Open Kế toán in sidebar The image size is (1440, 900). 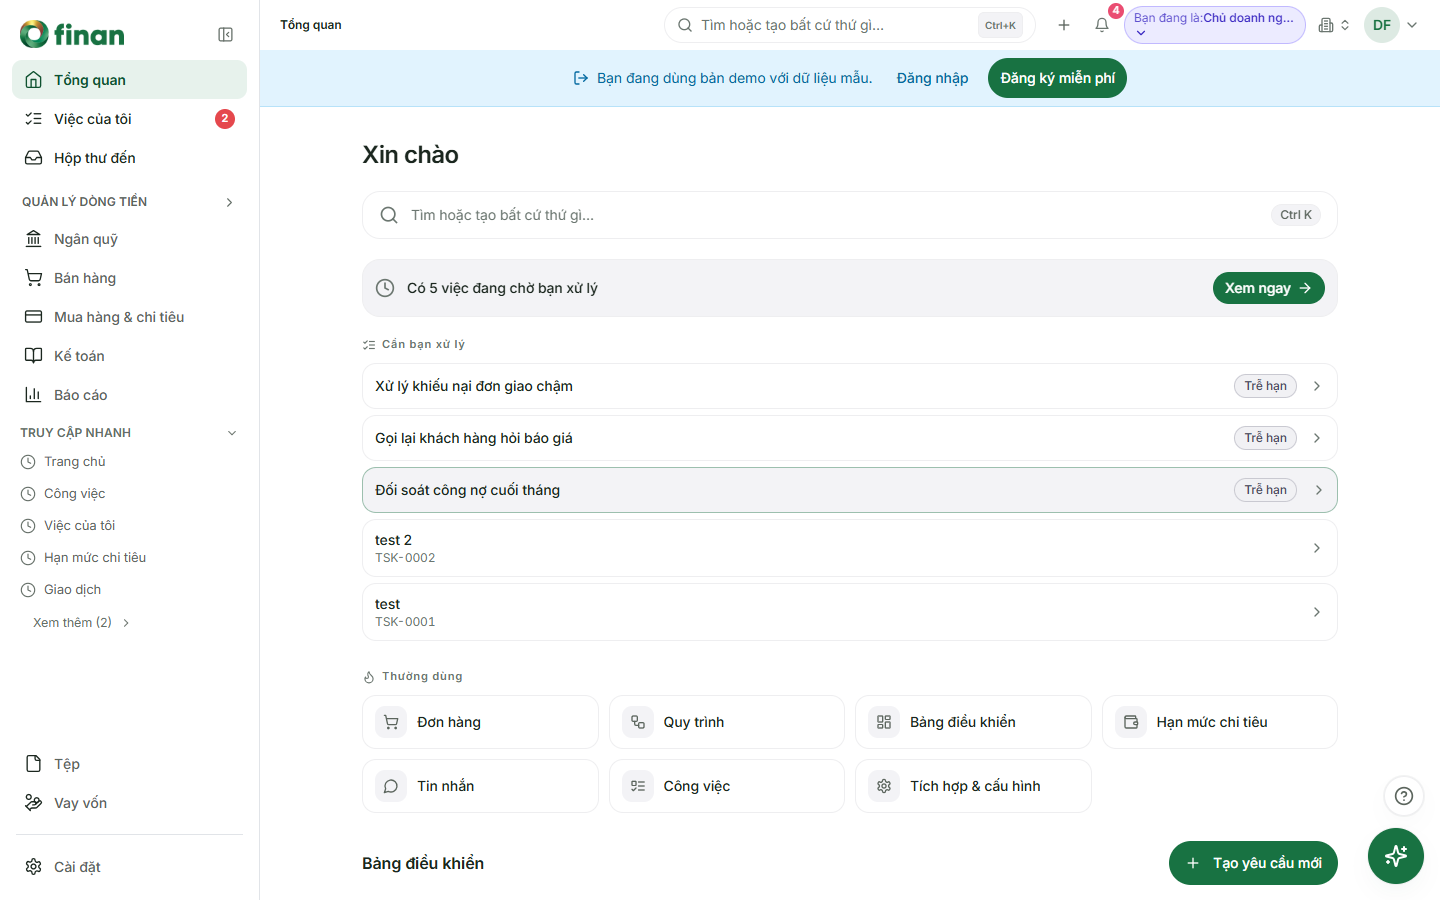(x=129, y=356)
